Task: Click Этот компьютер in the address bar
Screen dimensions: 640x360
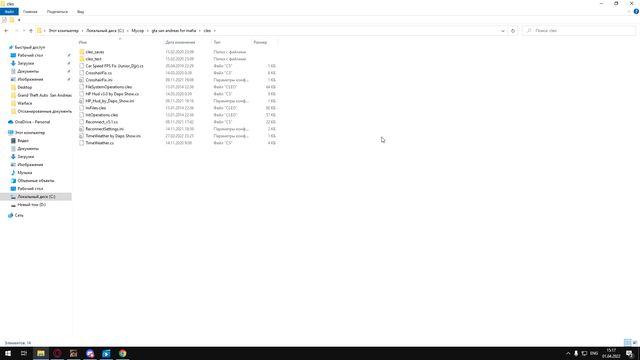Action: (x=63, y=31)
